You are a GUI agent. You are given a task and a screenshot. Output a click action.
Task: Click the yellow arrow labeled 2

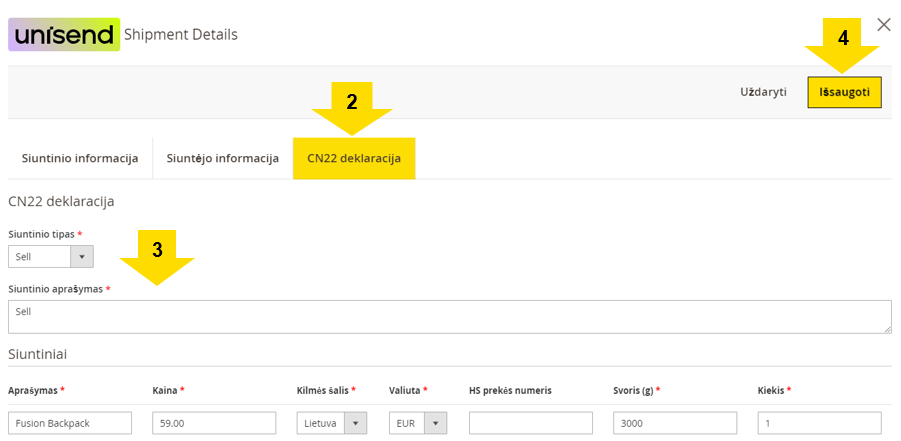tap(352, 108)
